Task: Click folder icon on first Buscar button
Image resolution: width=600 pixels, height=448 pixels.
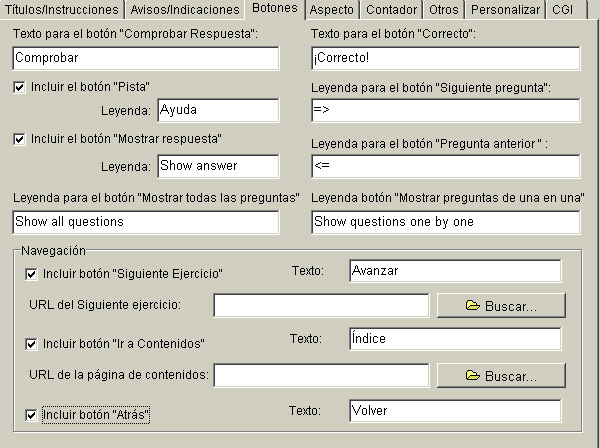Action: [x=474, y=306]
